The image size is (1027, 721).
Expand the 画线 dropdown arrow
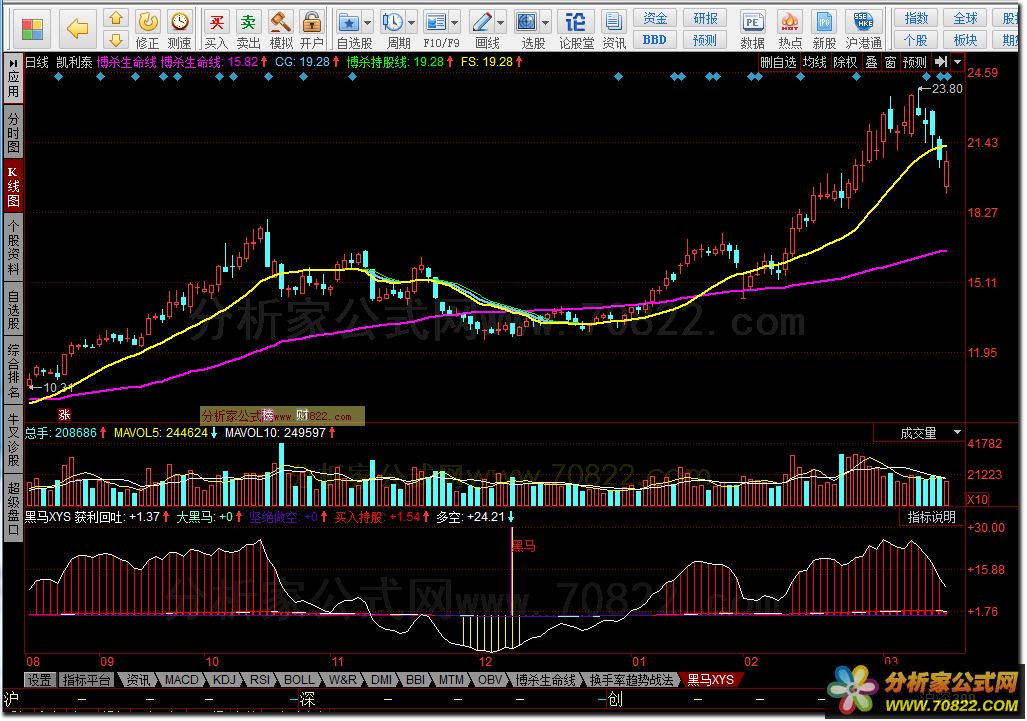point(501,24)
